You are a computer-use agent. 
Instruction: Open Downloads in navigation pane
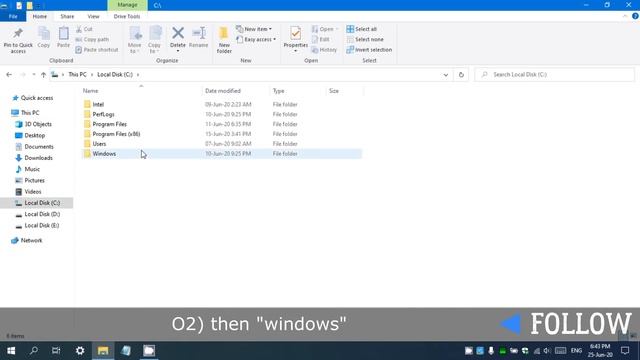pyautogui.click(x=38, y=158)
